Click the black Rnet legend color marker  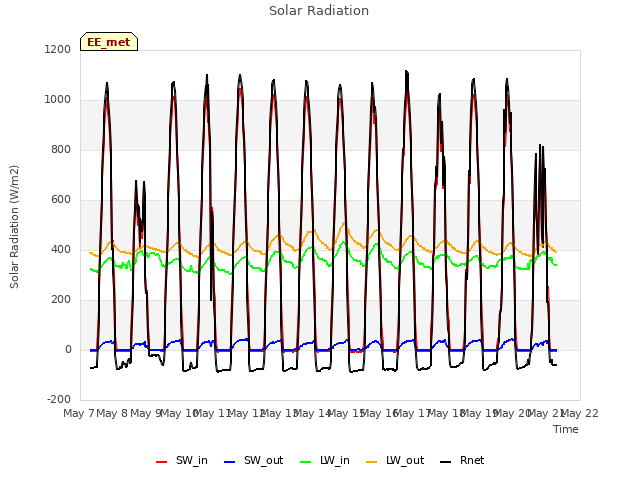(446, 462)
